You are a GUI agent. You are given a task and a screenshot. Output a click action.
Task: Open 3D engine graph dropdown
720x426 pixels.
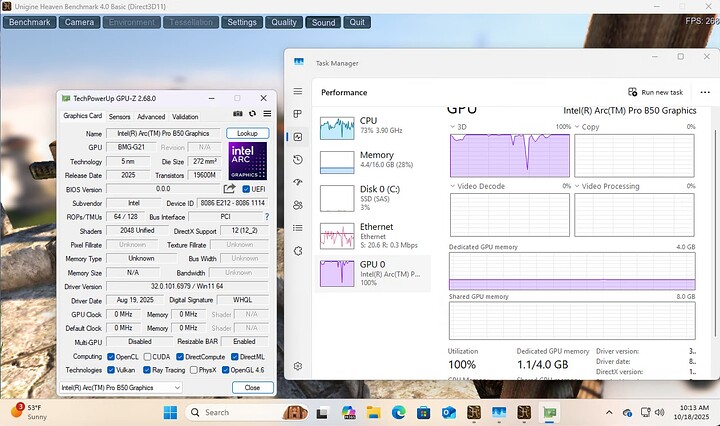[x=453, y=127]
